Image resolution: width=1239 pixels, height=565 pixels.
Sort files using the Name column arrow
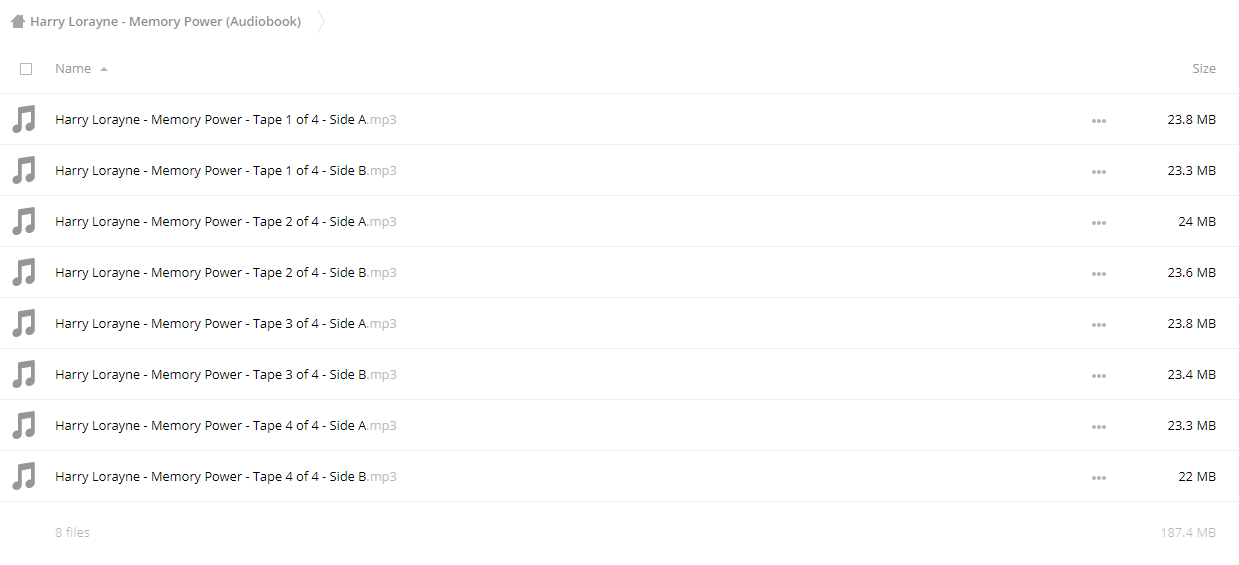[x=104, y=69]
